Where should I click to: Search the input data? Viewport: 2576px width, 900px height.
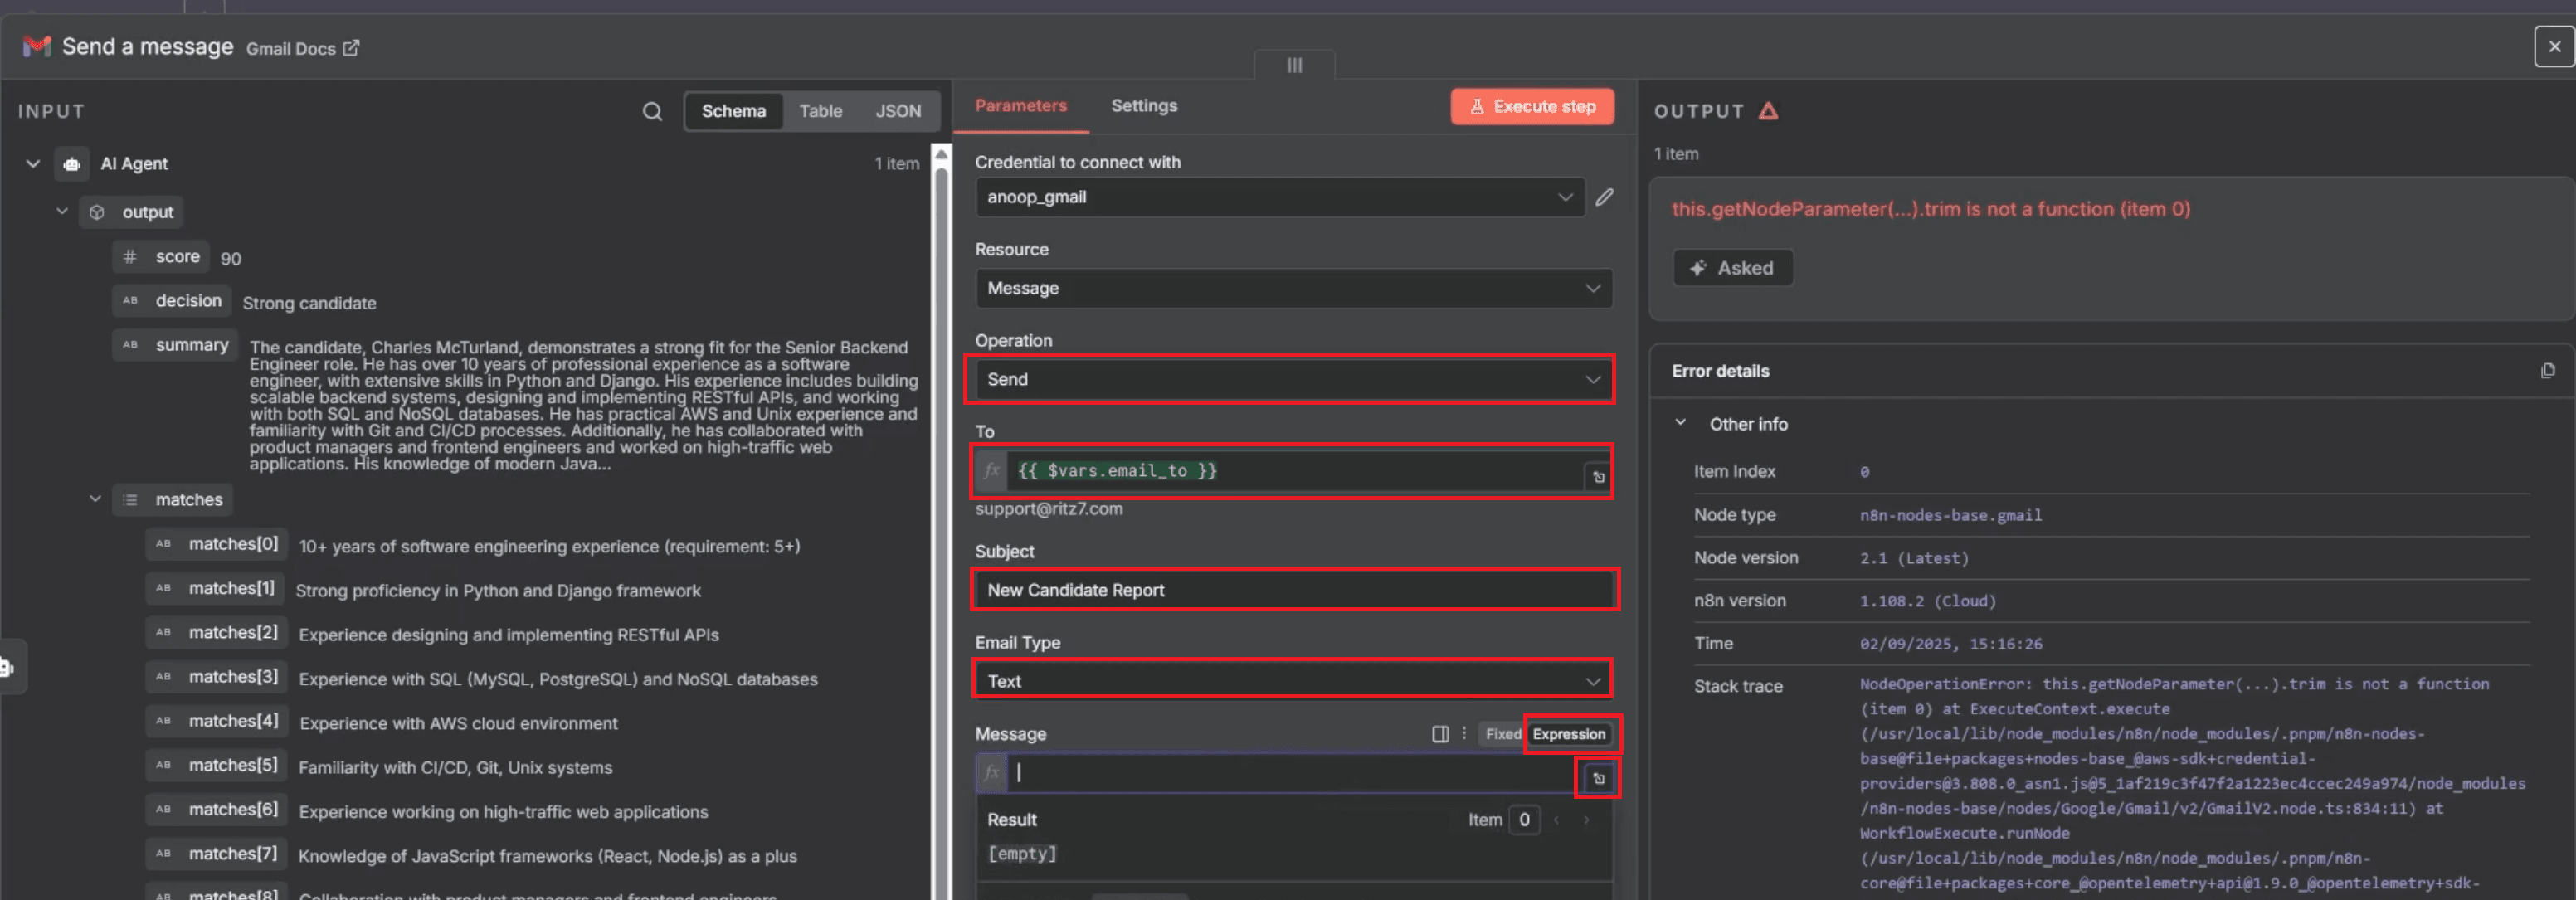click(x=652, y=111)
